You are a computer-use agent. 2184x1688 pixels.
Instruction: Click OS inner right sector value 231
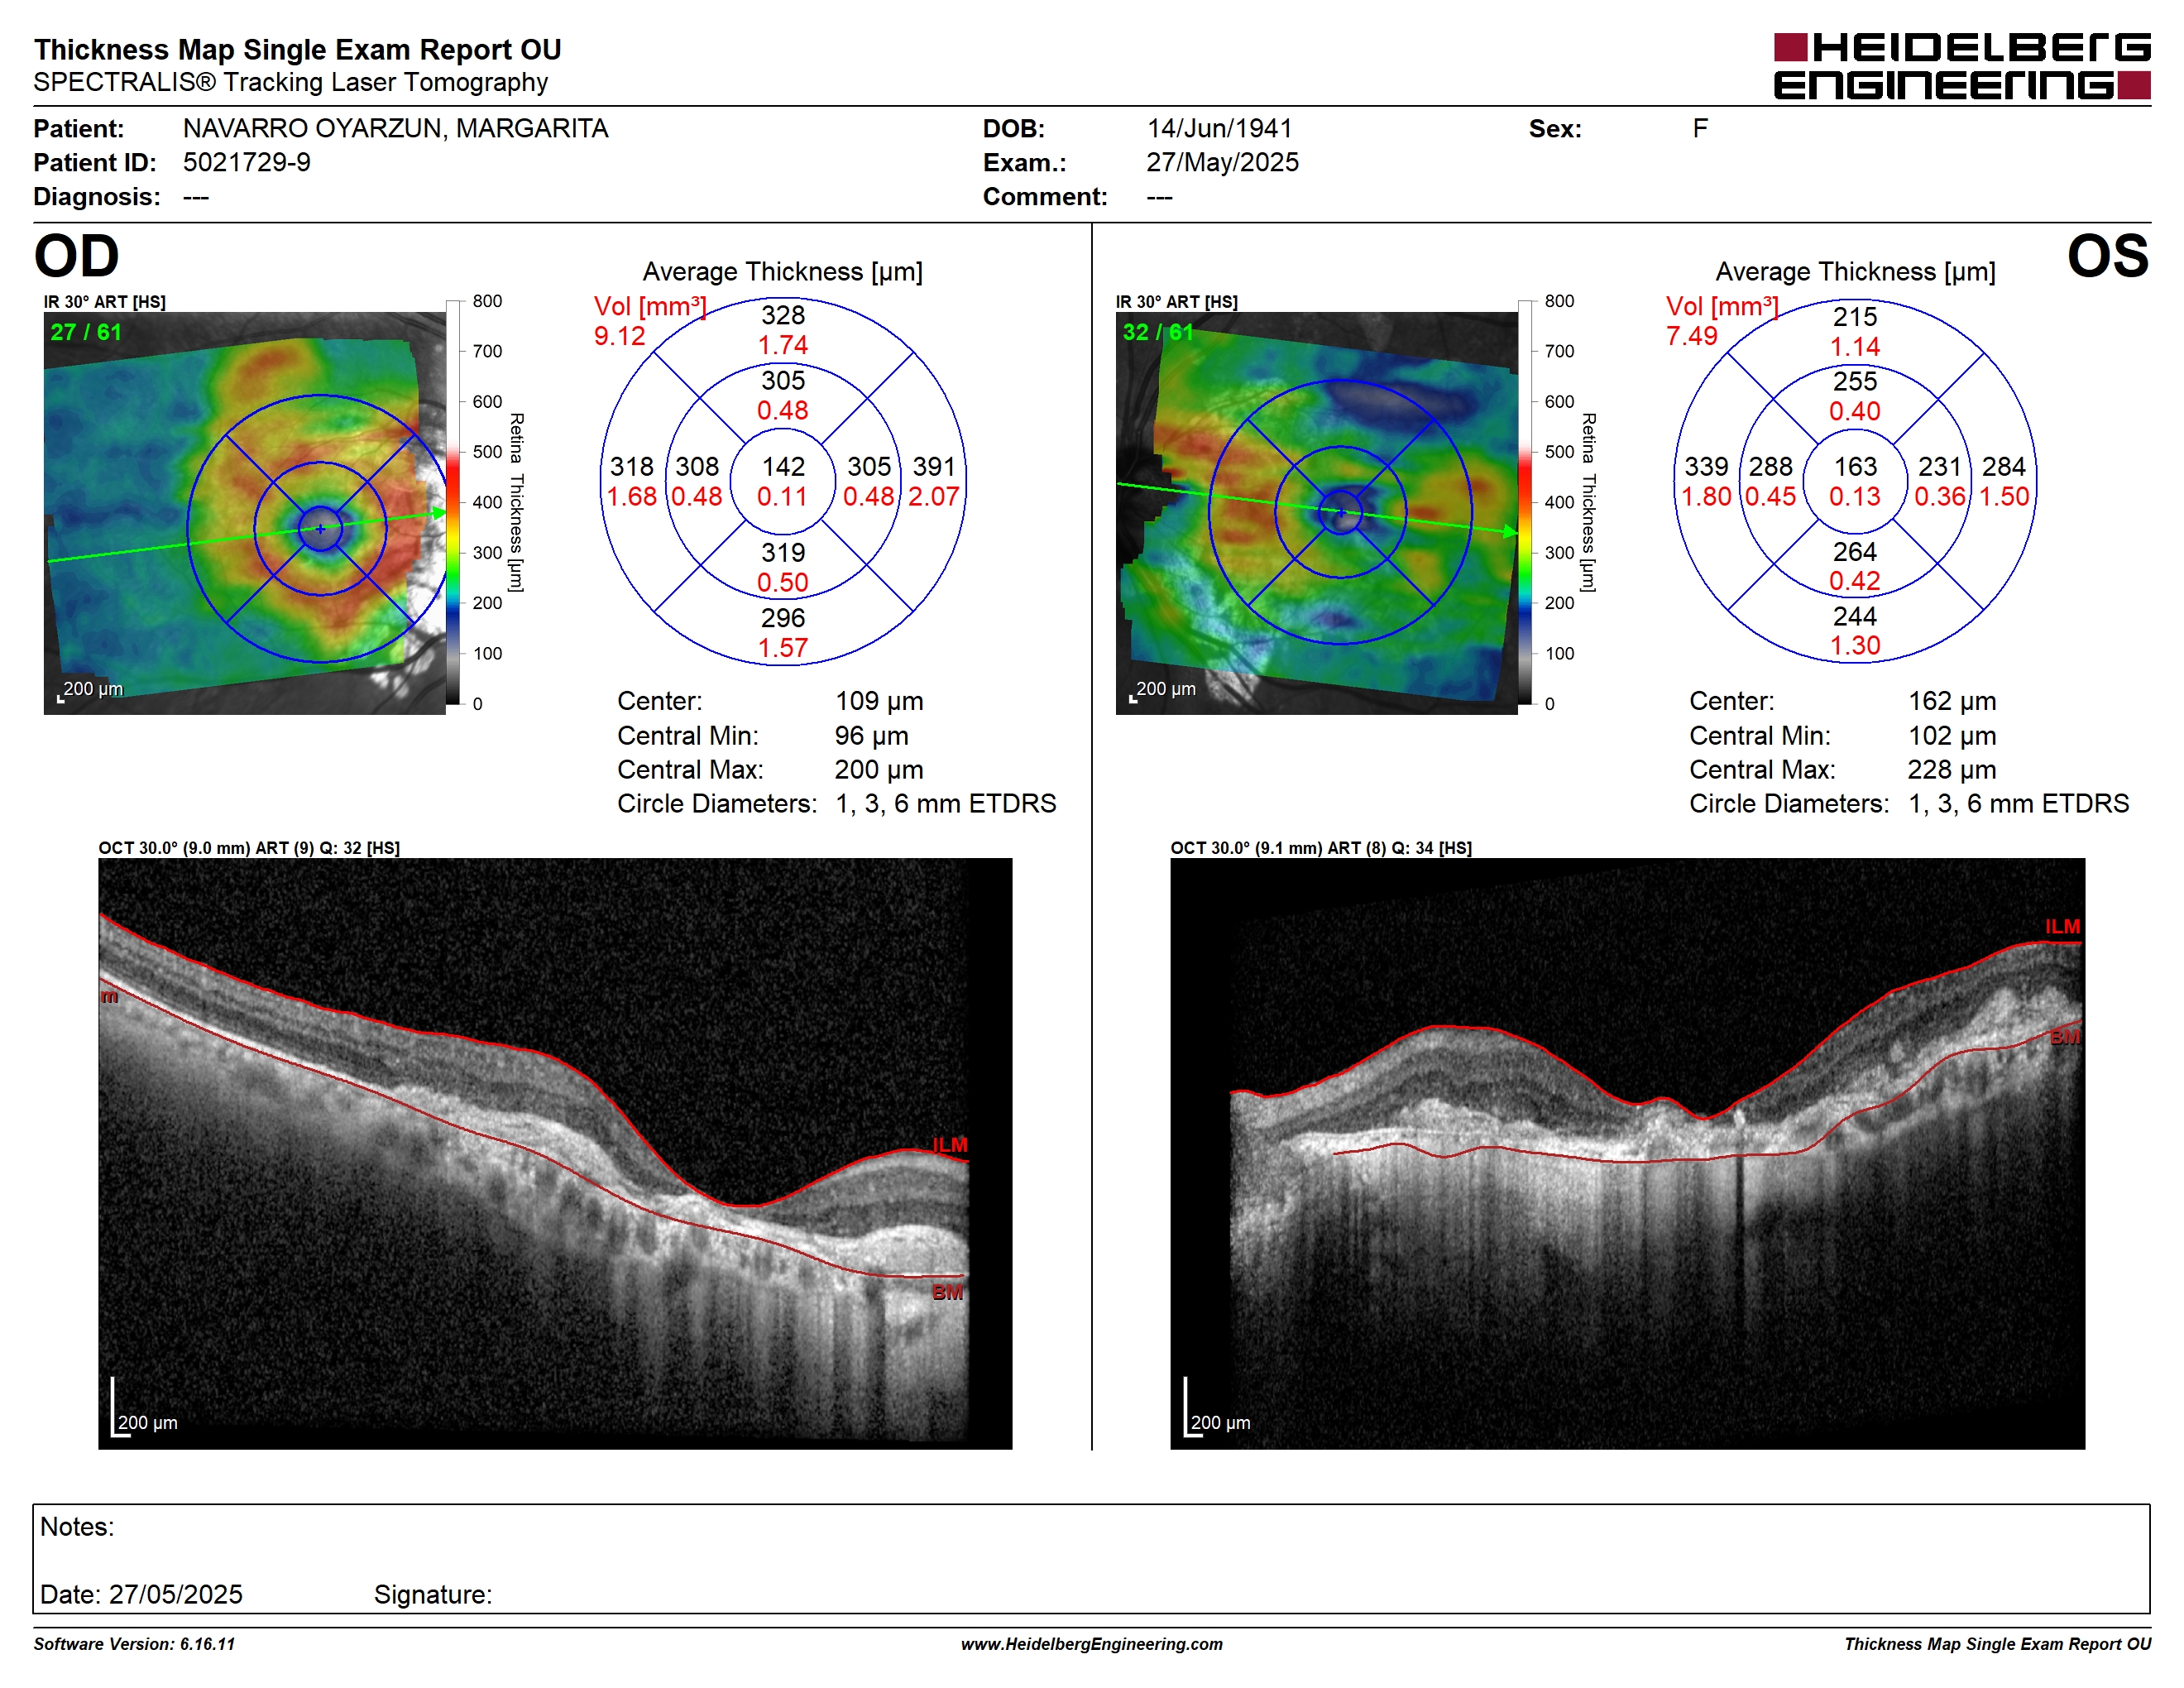[1940, 467]
